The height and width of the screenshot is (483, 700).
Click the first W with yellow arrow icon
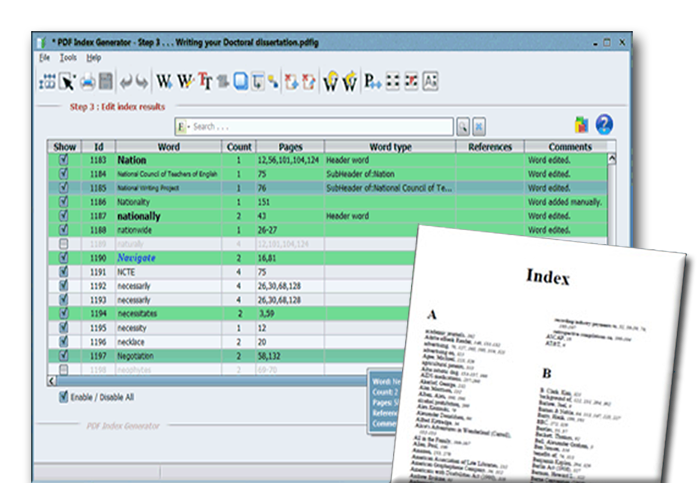[x=331, y=82]
